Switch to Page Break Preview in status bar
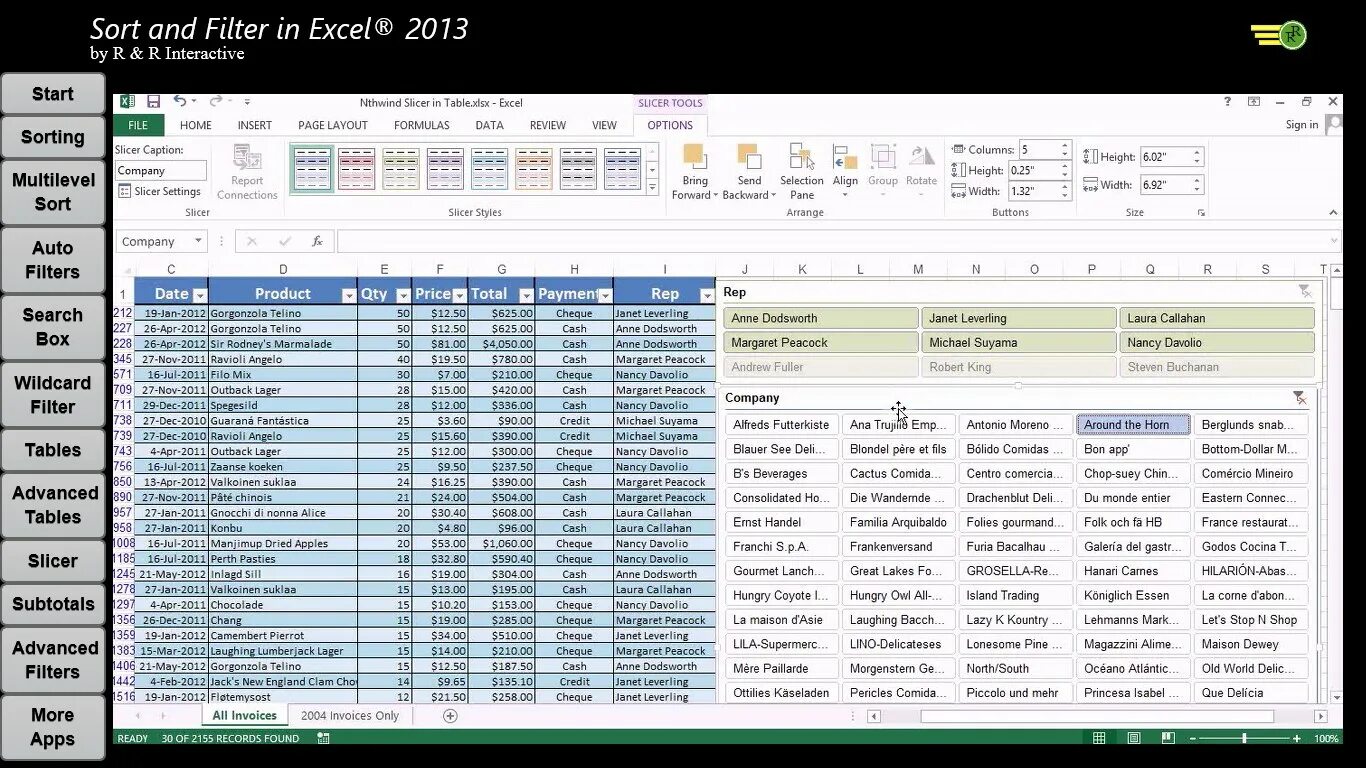1366x768 pixels. (1168, 738)
